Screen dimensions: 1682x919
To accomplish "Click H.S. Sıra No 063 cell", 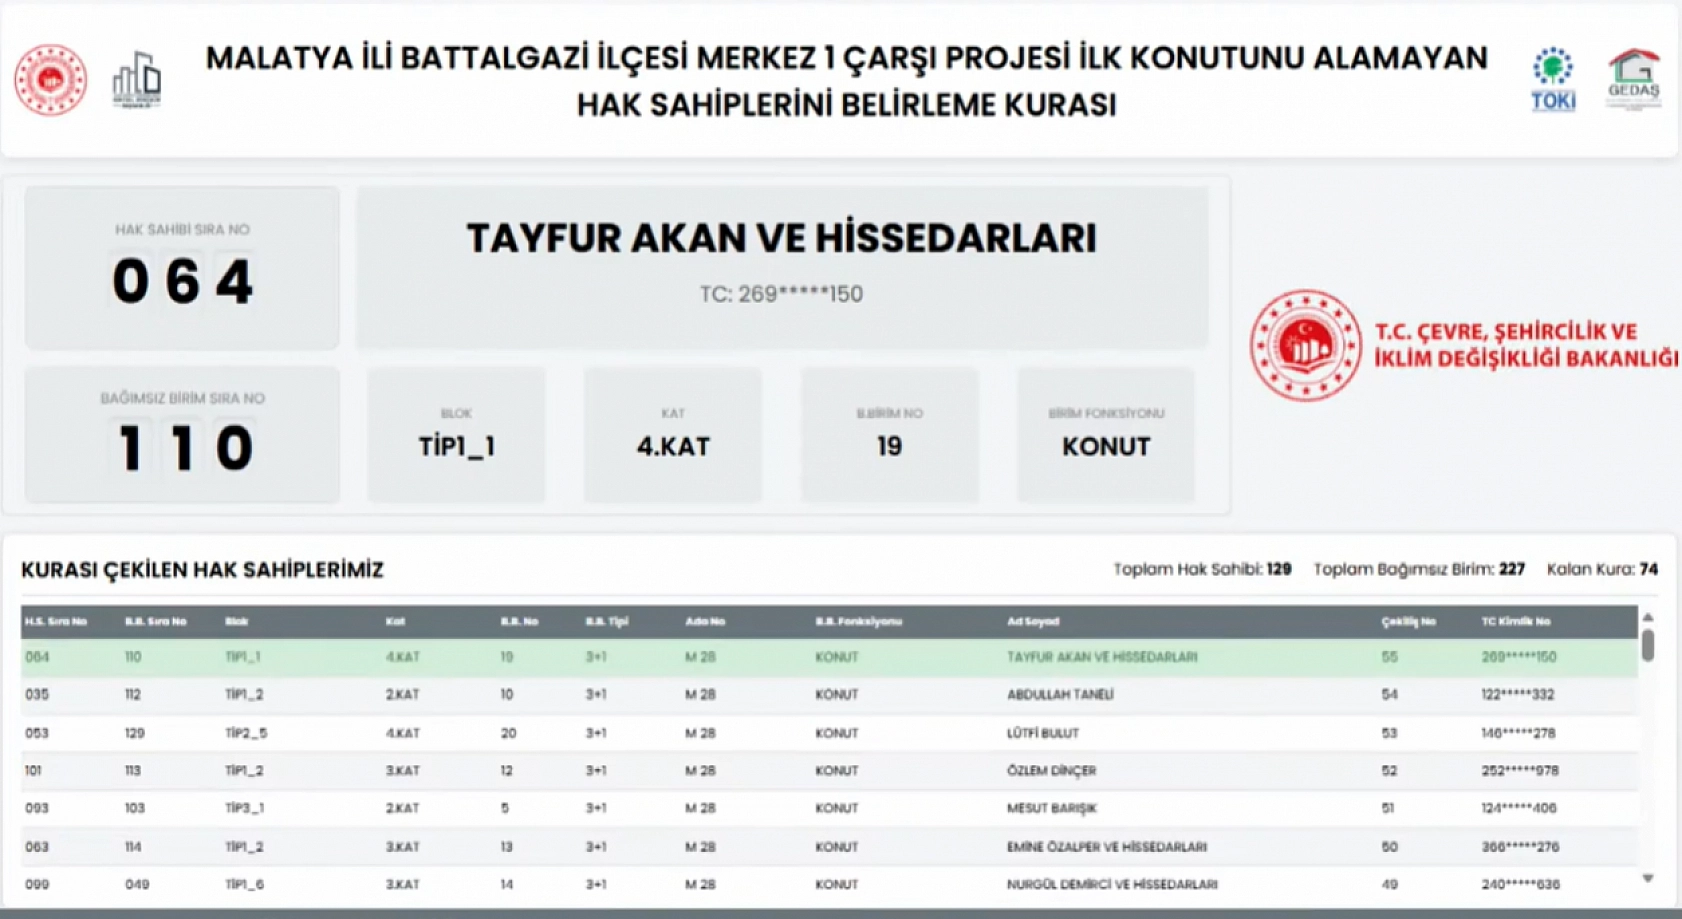I will point(37,847).
